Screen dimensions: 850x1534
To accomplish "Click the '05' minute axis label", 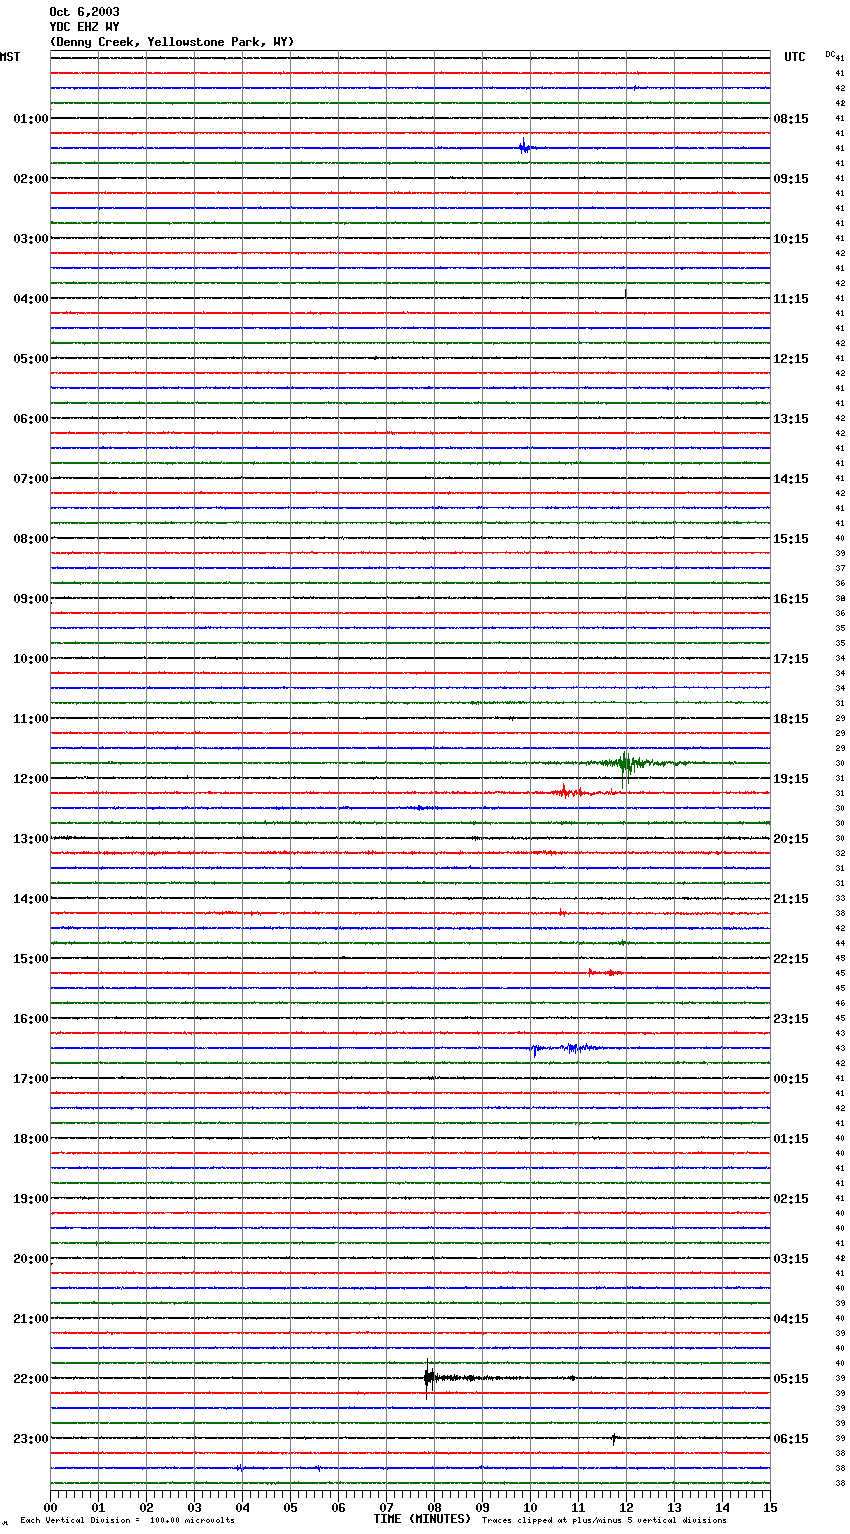I will point(290,1507).
